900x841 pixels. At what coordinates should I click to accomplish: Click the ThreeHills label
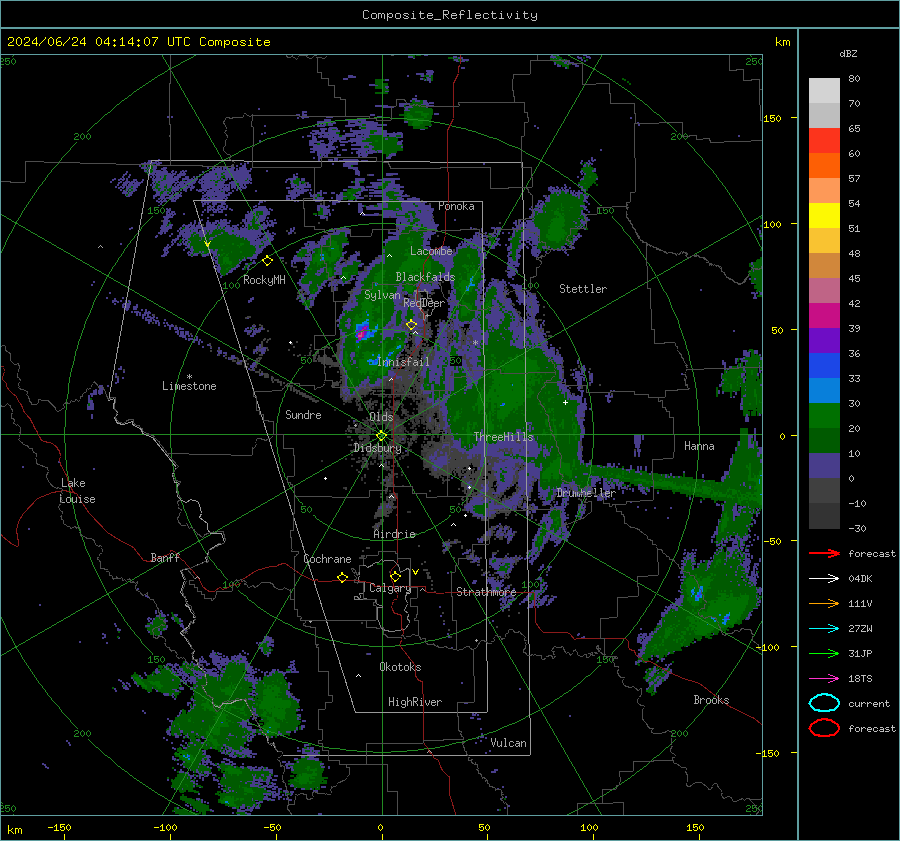(503, 437)
